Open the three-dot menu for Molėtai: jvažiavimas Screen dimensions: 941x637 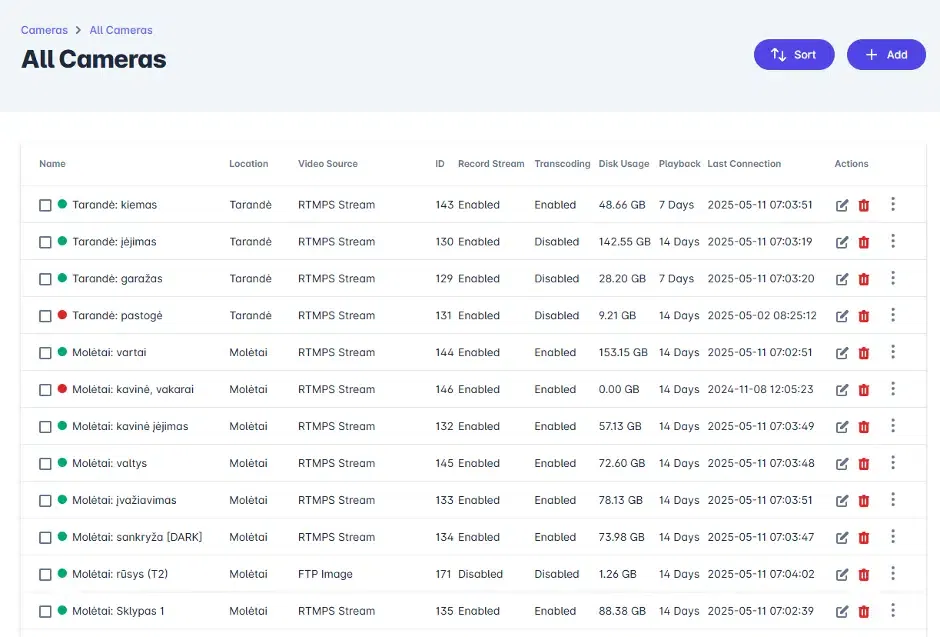[893, 500]
